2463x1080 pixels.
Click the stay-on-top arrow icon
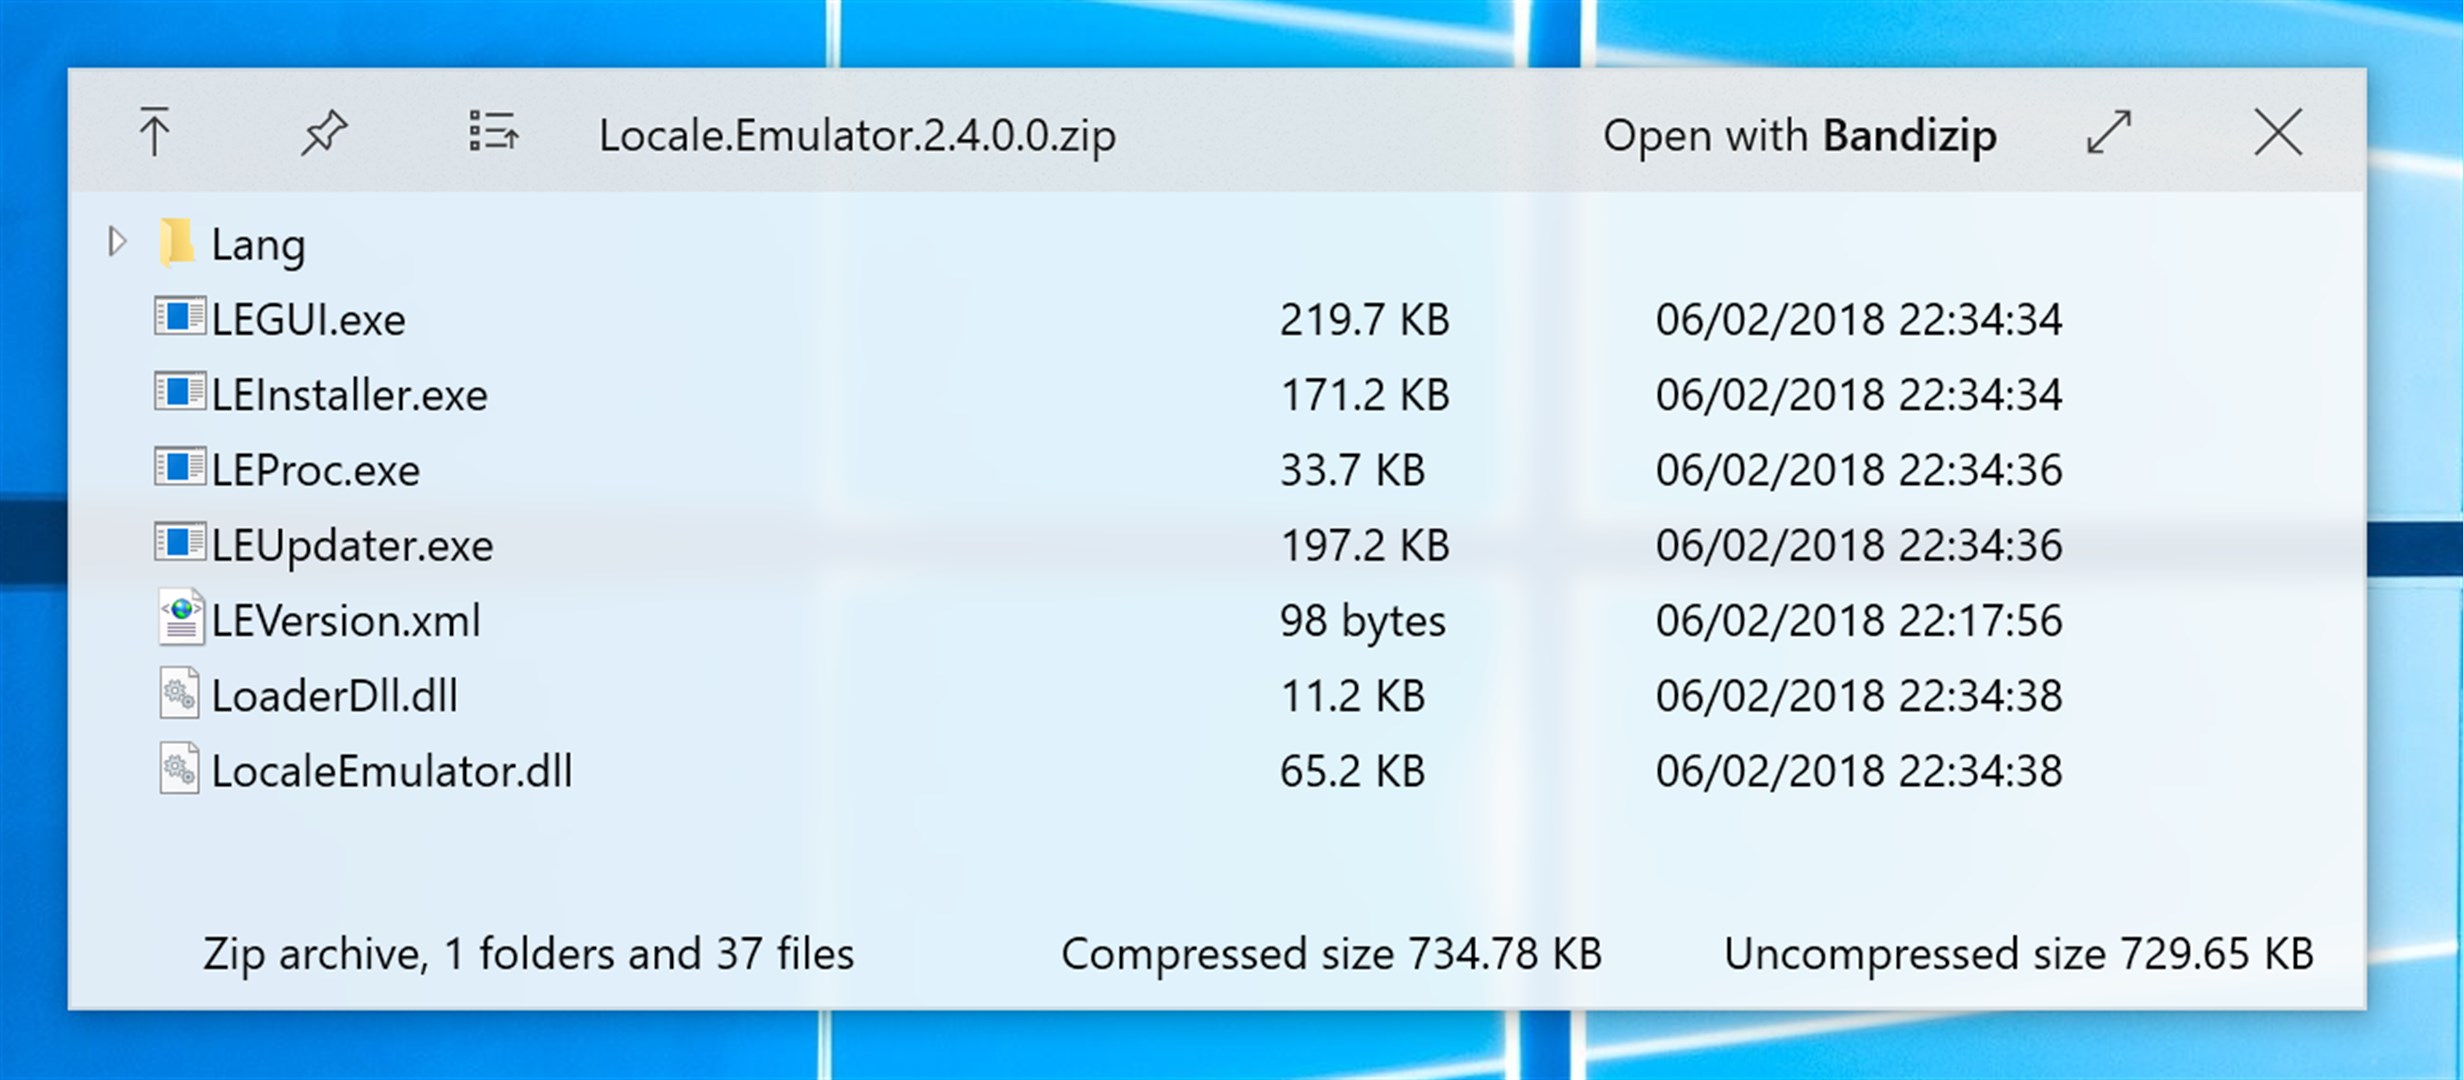(x=154, y=132)
